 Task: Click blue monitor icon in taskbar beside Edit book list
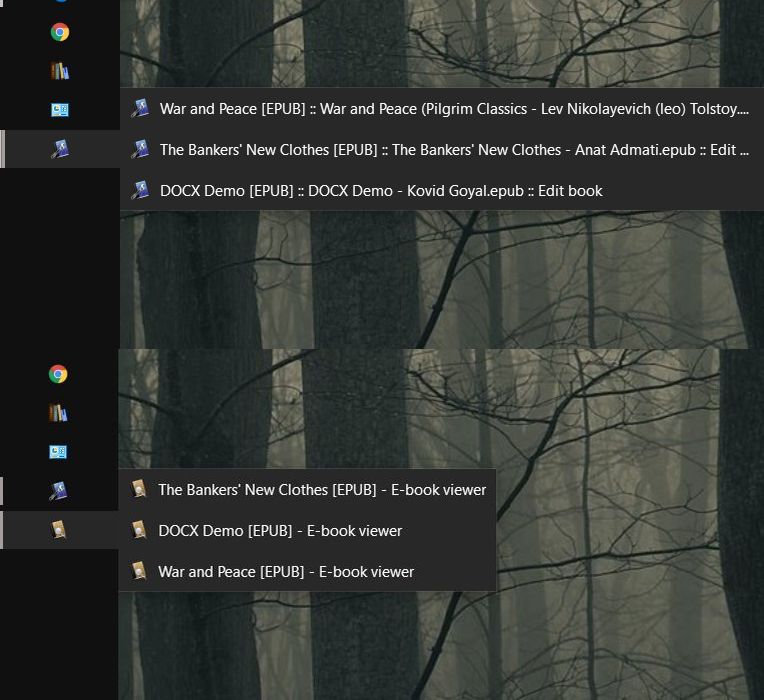59,110
